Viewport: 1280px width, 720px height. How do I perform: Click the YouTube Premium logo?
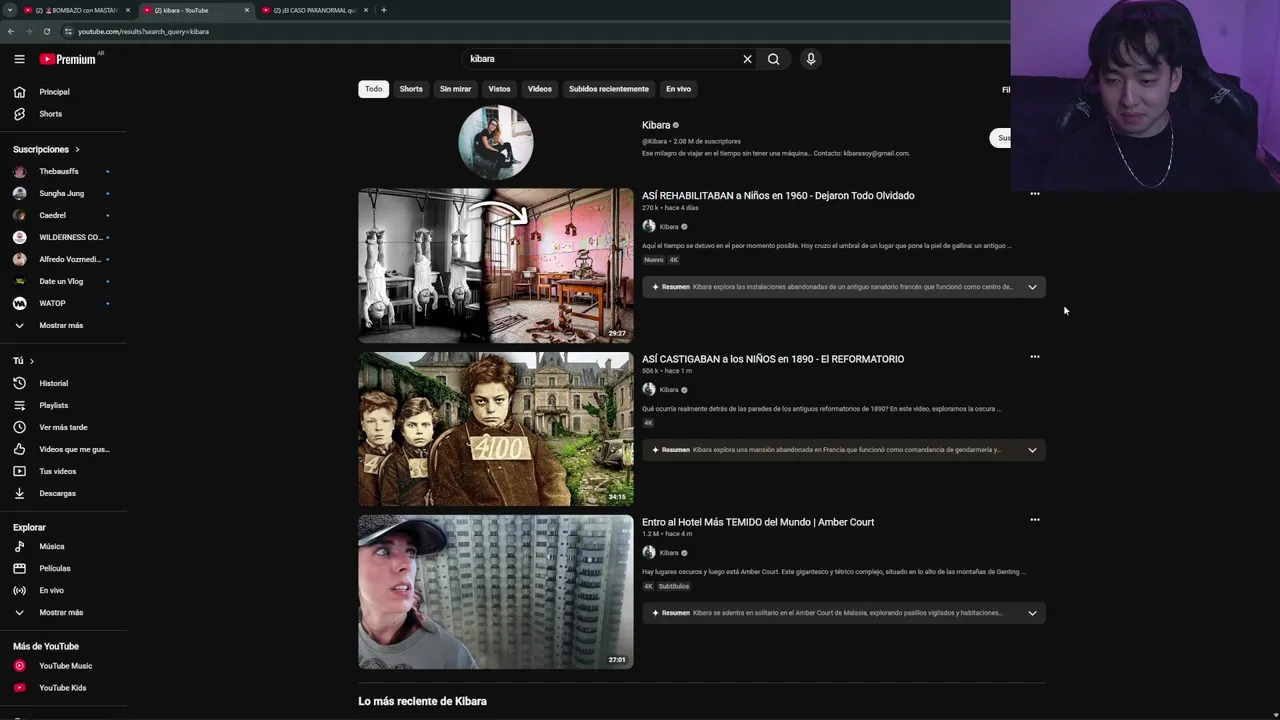[68, 59]
